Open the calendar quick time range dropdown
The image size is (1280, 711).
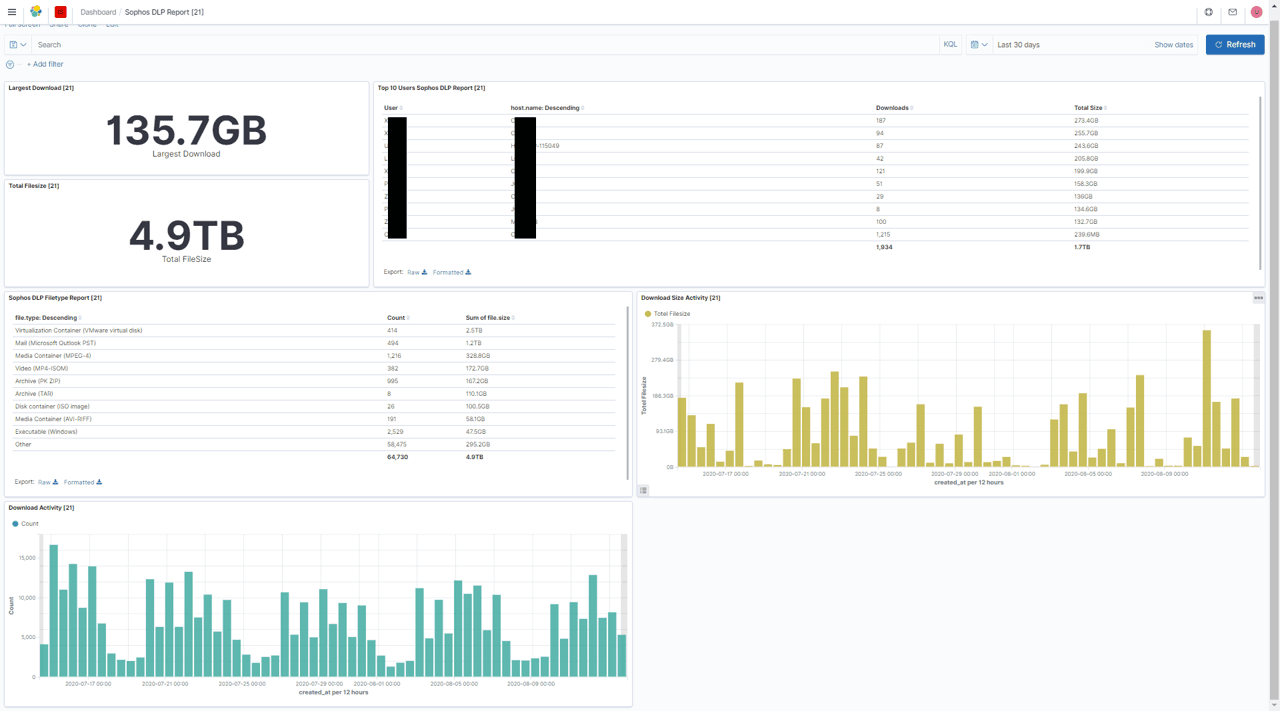point(979,45)
